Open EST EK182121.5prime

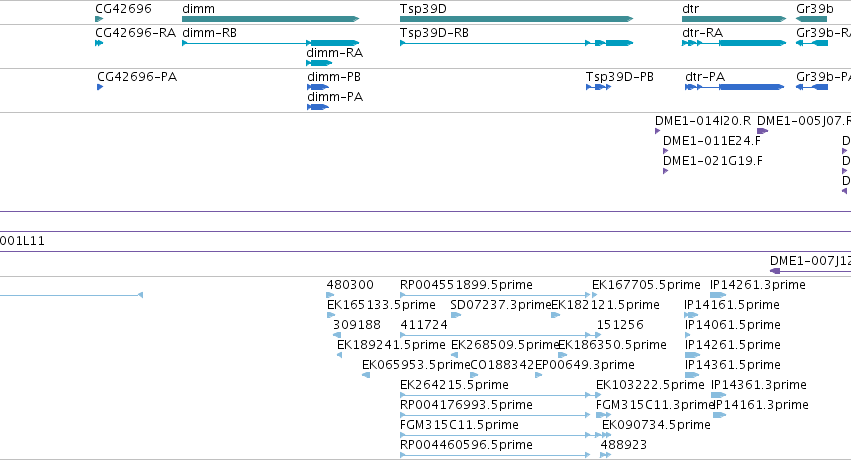(605, 305)
